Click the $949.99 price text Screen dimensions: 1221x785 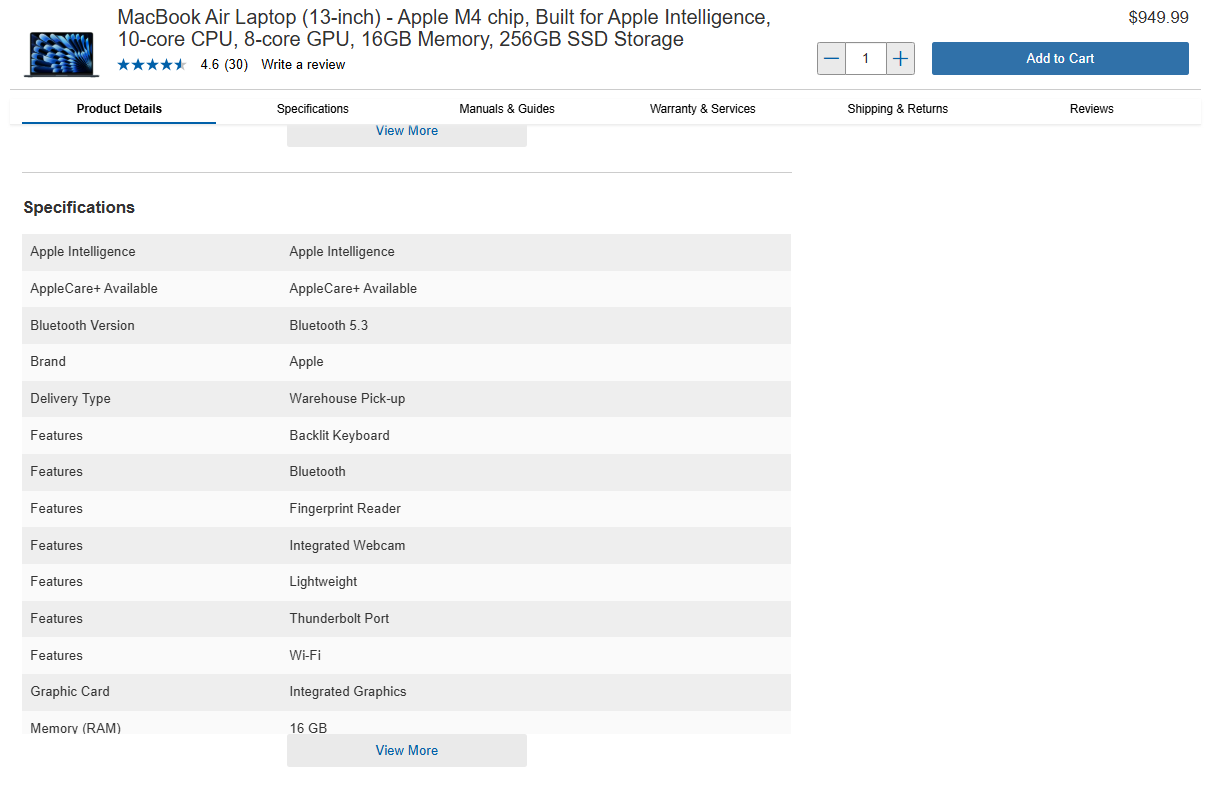pos(1158,18)
